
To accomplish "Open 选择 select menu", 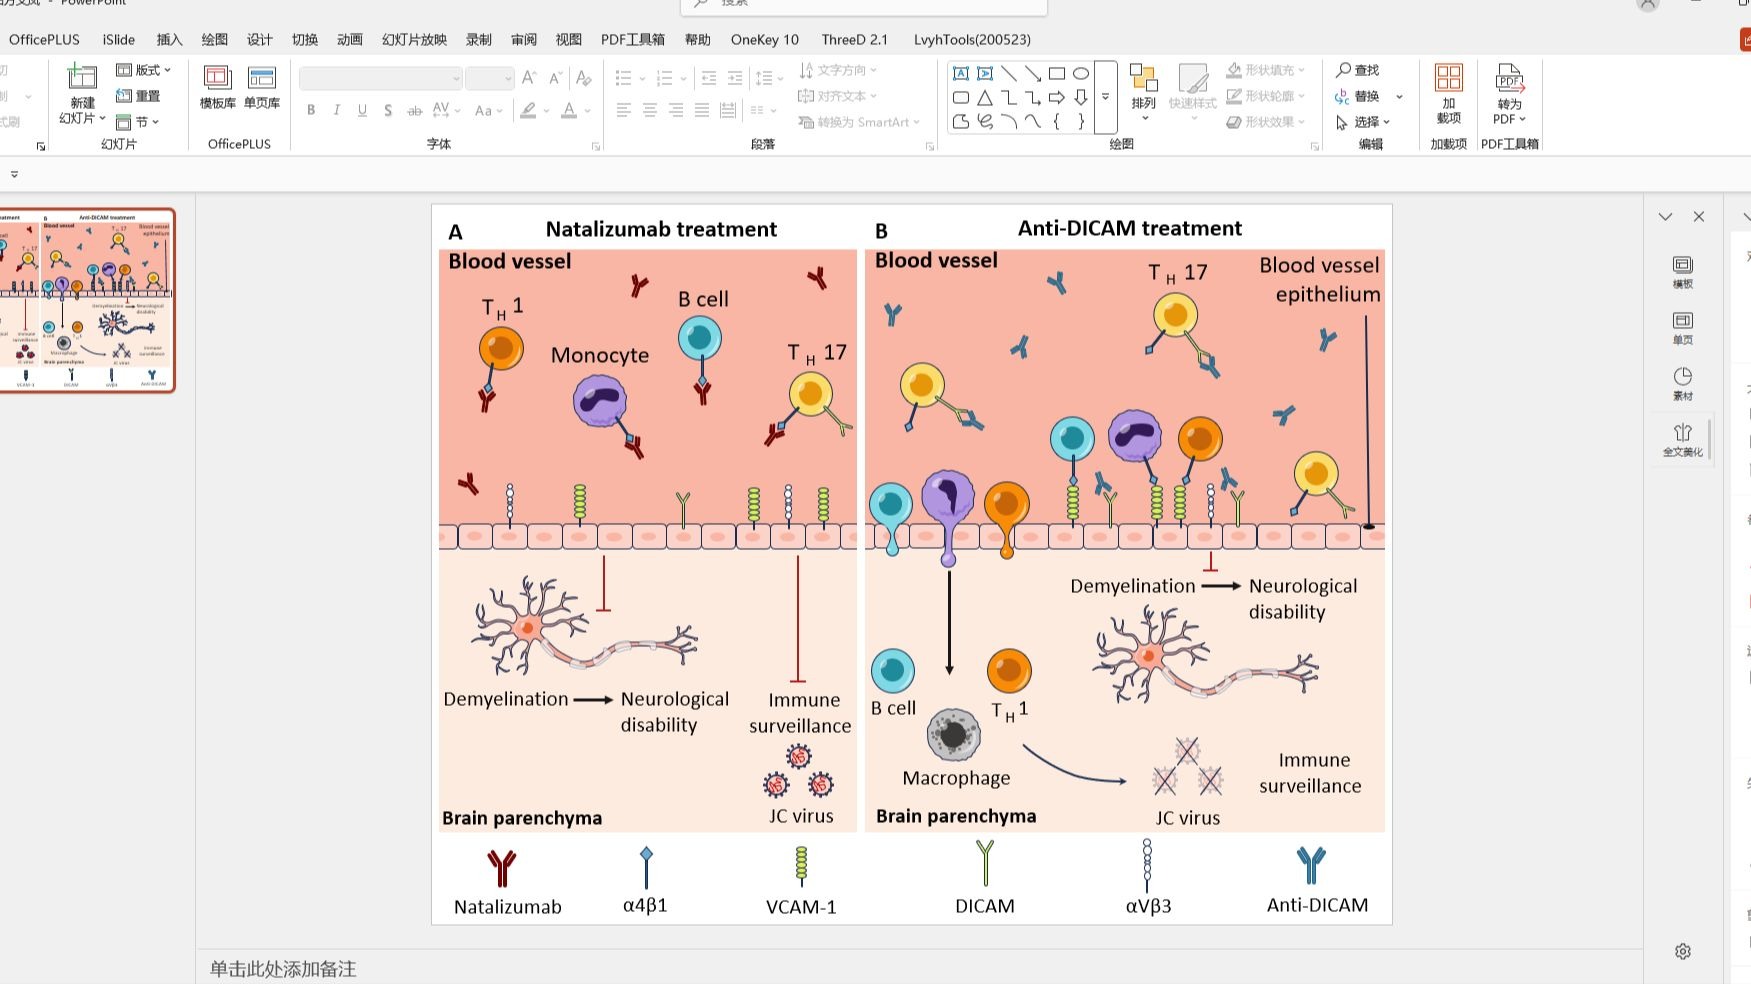I will 1364,122.
